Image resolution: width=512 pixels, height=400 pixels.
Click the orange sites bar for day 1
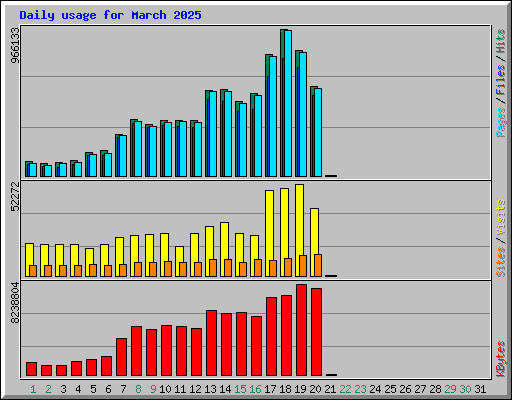pyautogui.click(x=33, y=271)
